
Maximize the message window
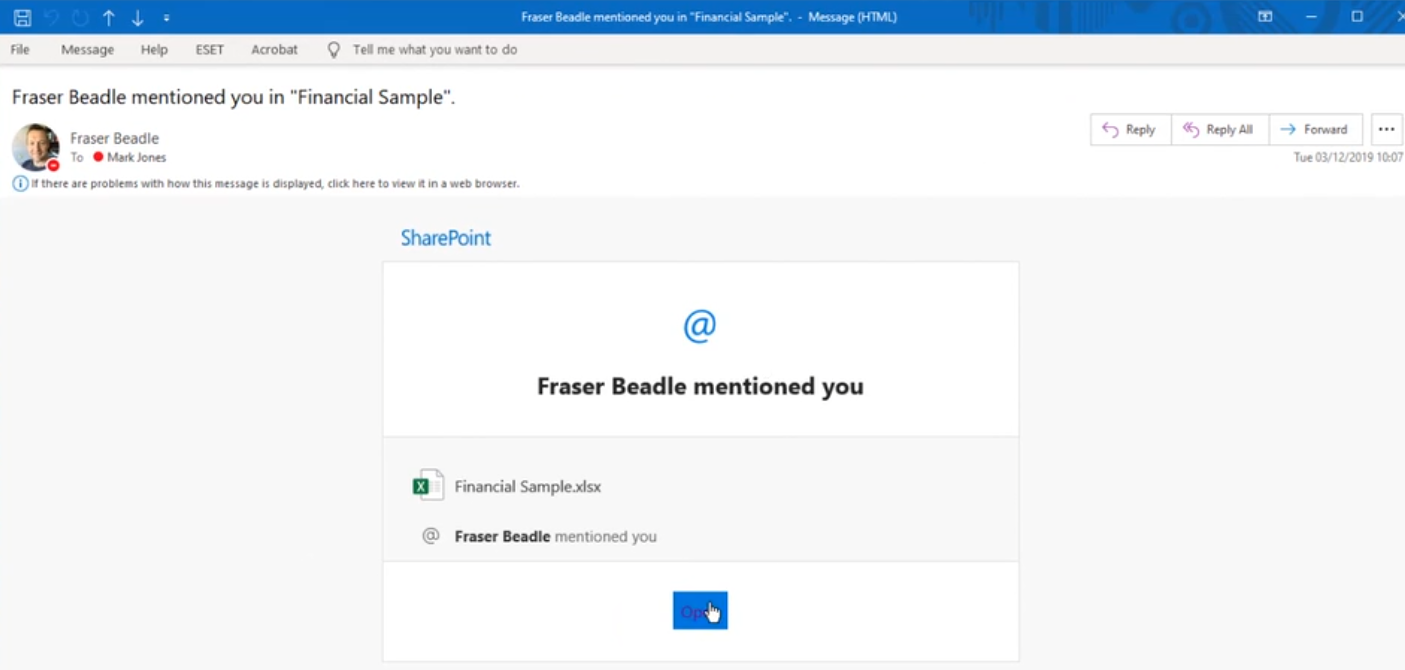click(1357, 17)
